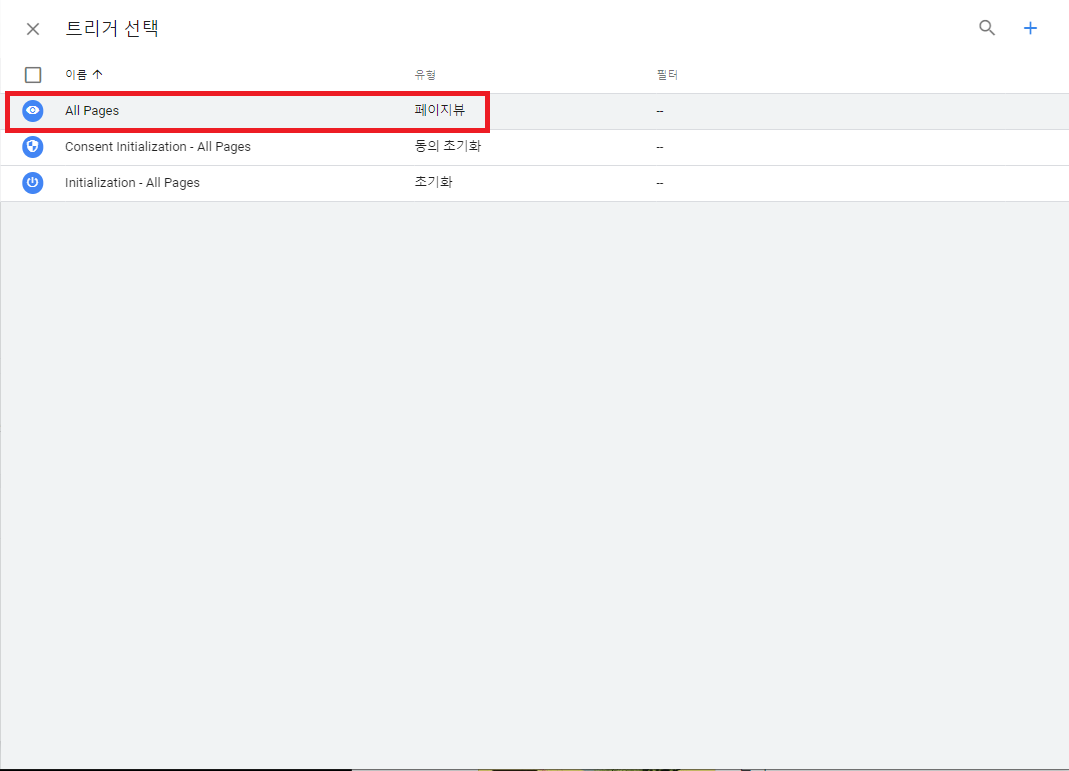Click the 동의 초기화 type cell
The height and width of the screenshot is (771, 1069).
tap(448, 146)
